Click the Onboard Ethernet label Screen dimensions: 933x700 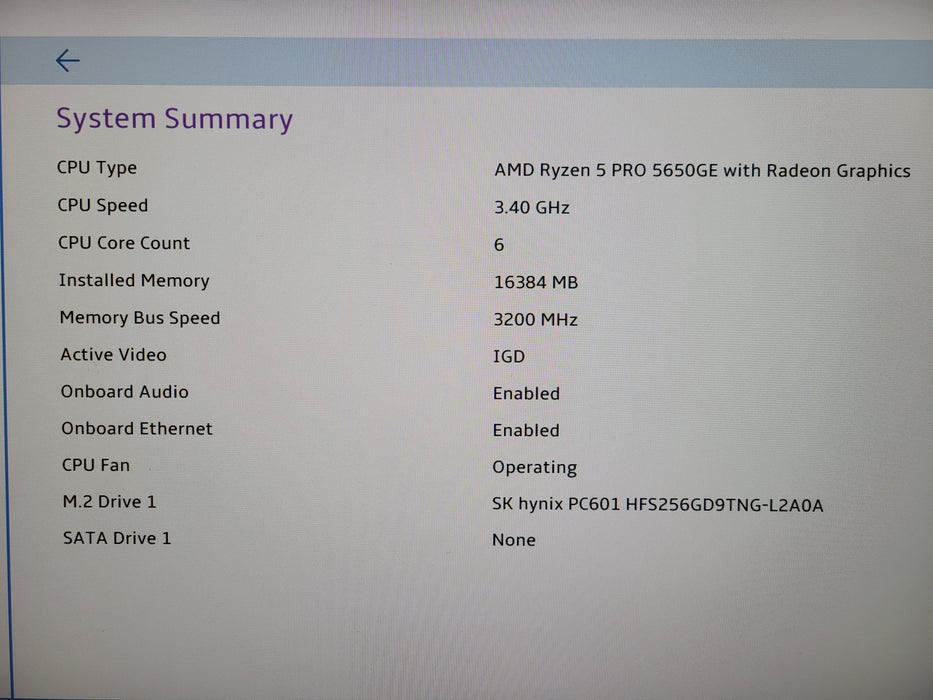click(137, 429)
